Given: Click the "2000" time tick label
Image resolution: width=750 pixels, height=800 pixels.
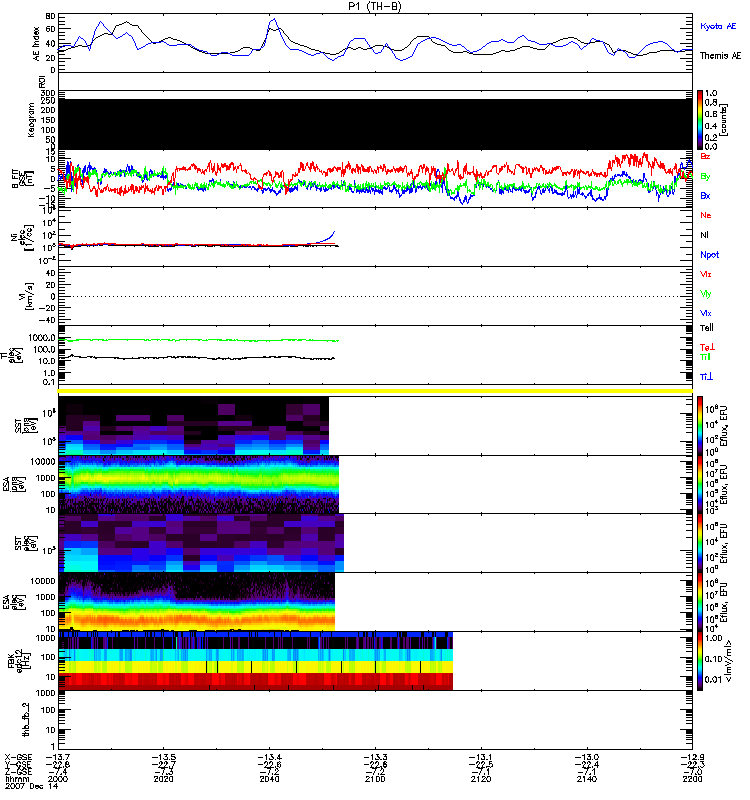Looking at the screenshot, I should [58, 779].
